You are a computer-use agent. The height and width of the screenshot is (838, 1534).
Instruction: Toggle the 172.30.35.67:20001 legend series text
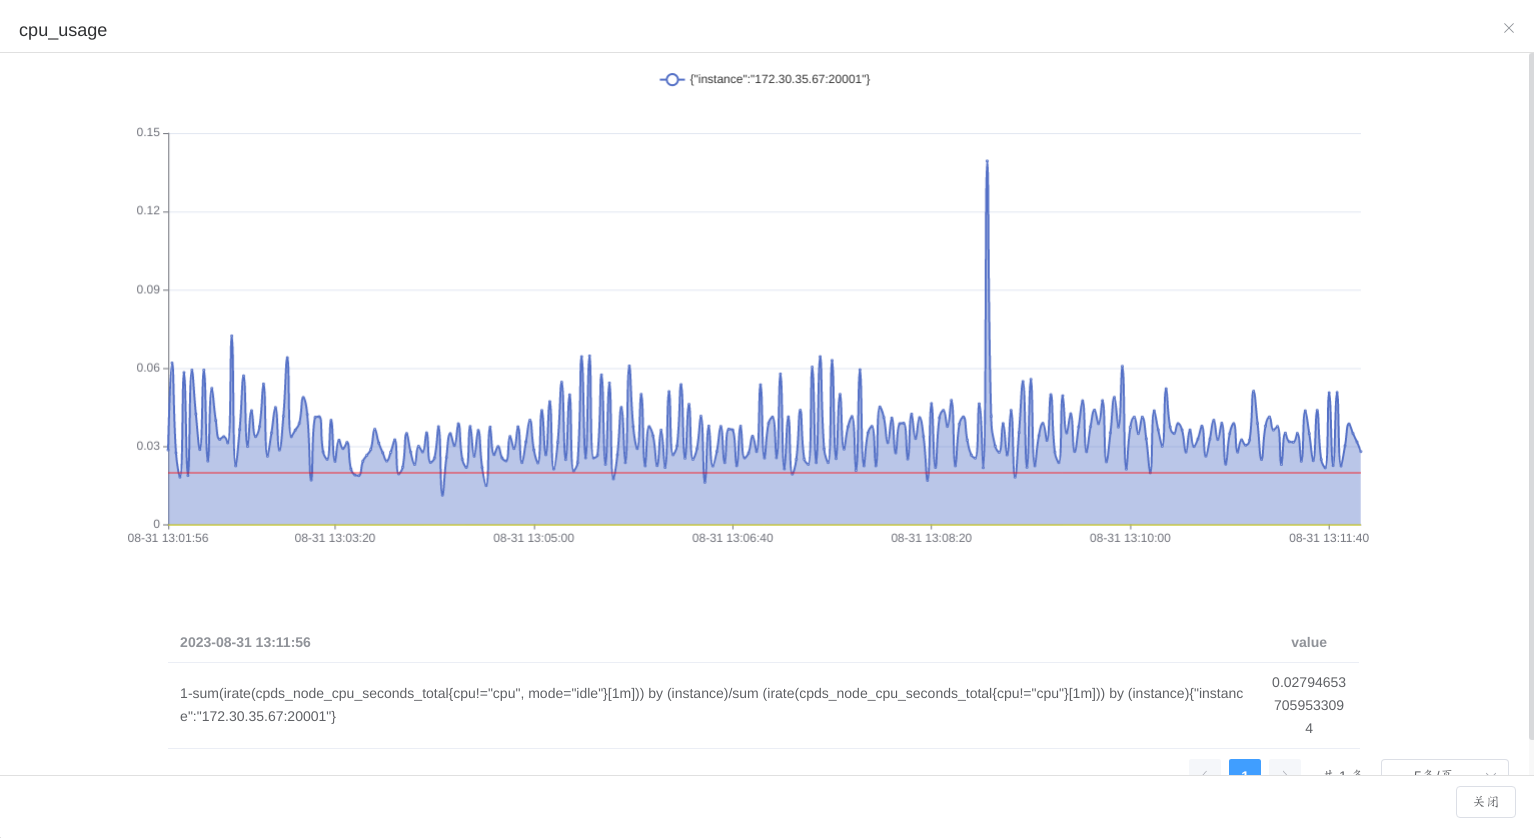coord(779,79)
